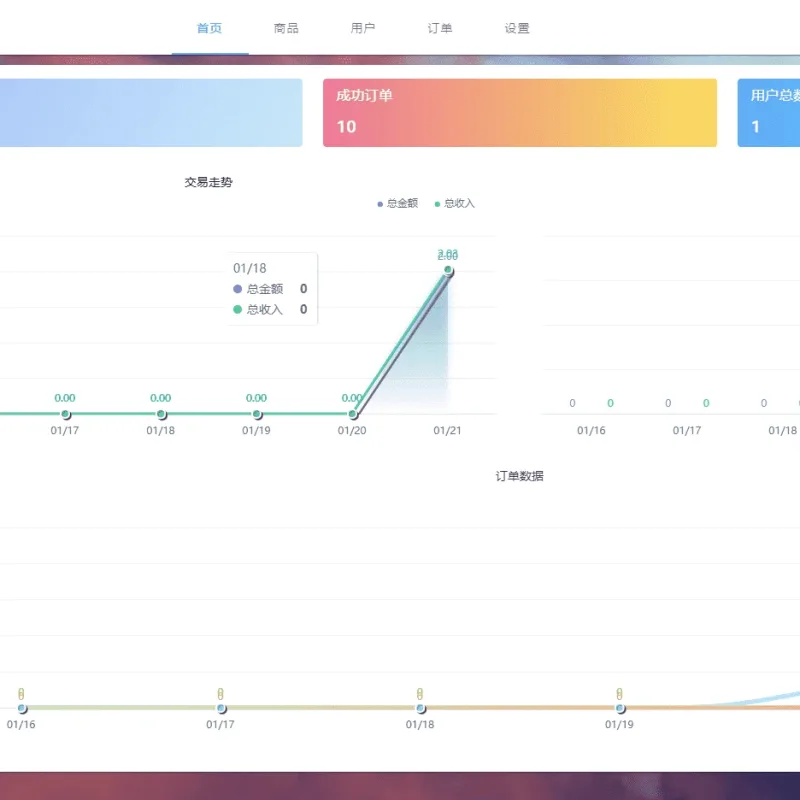Click the 01/18 point in 订单数据 chart
The width and height of the screenshot is (800, 800).
point(420,708)
